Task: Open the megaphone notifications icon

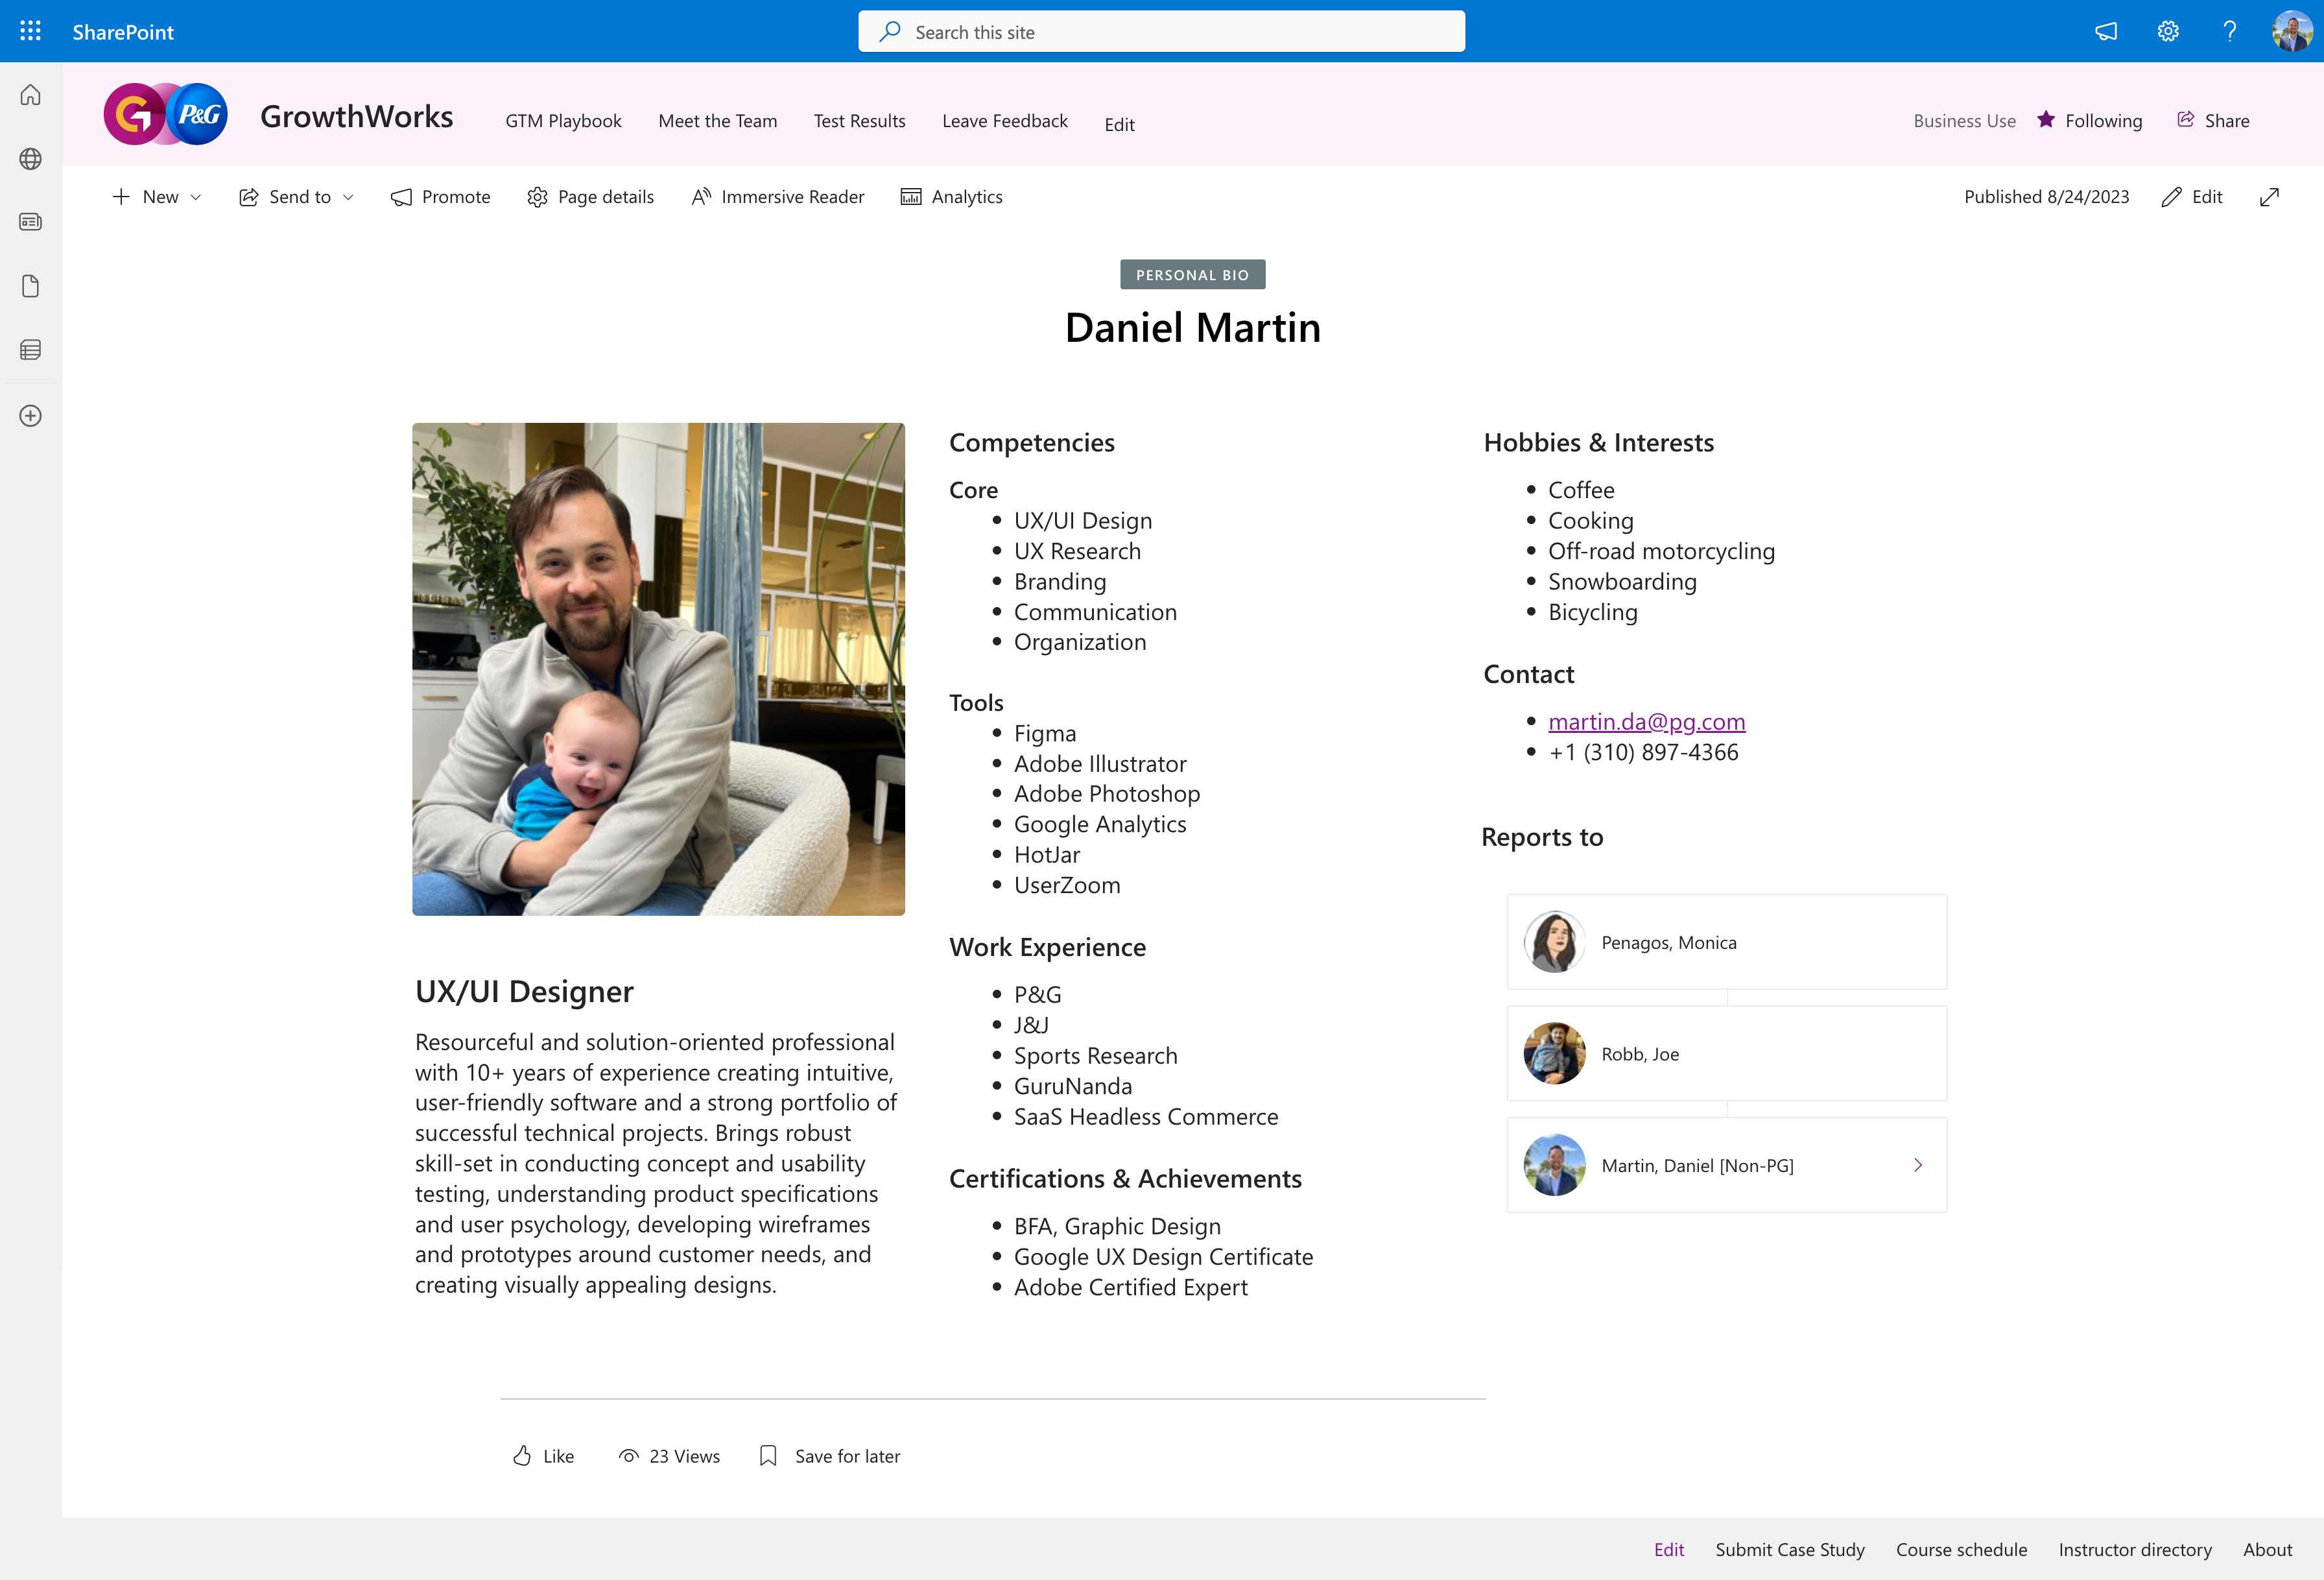Action: point(2106,32)
